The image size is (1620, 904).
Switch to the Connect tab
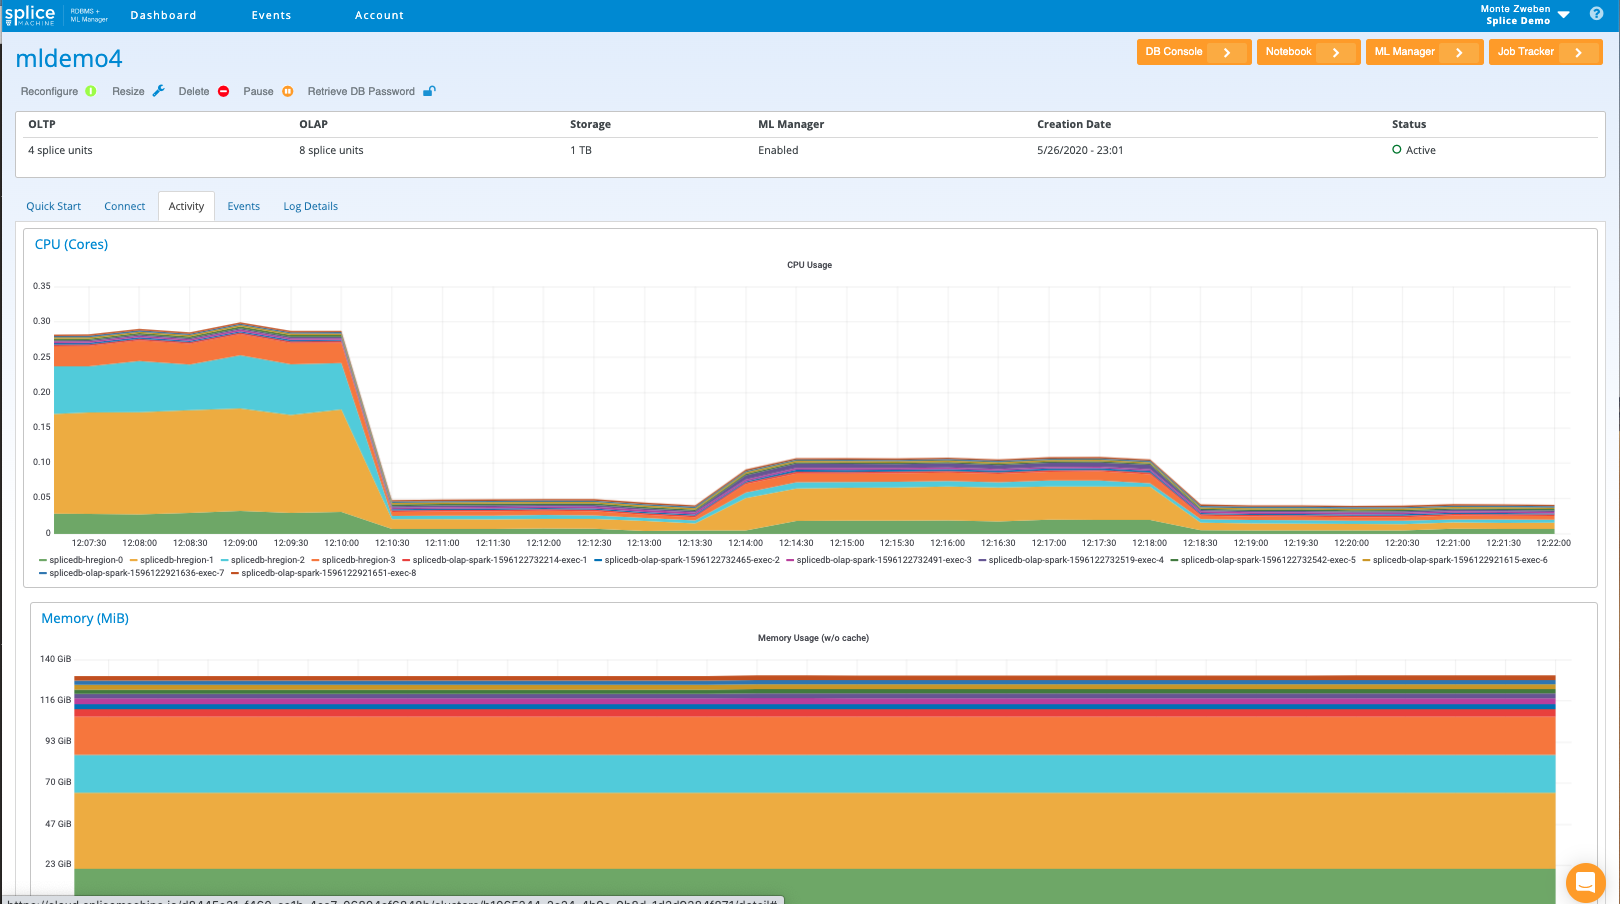(x=125, y=206)
